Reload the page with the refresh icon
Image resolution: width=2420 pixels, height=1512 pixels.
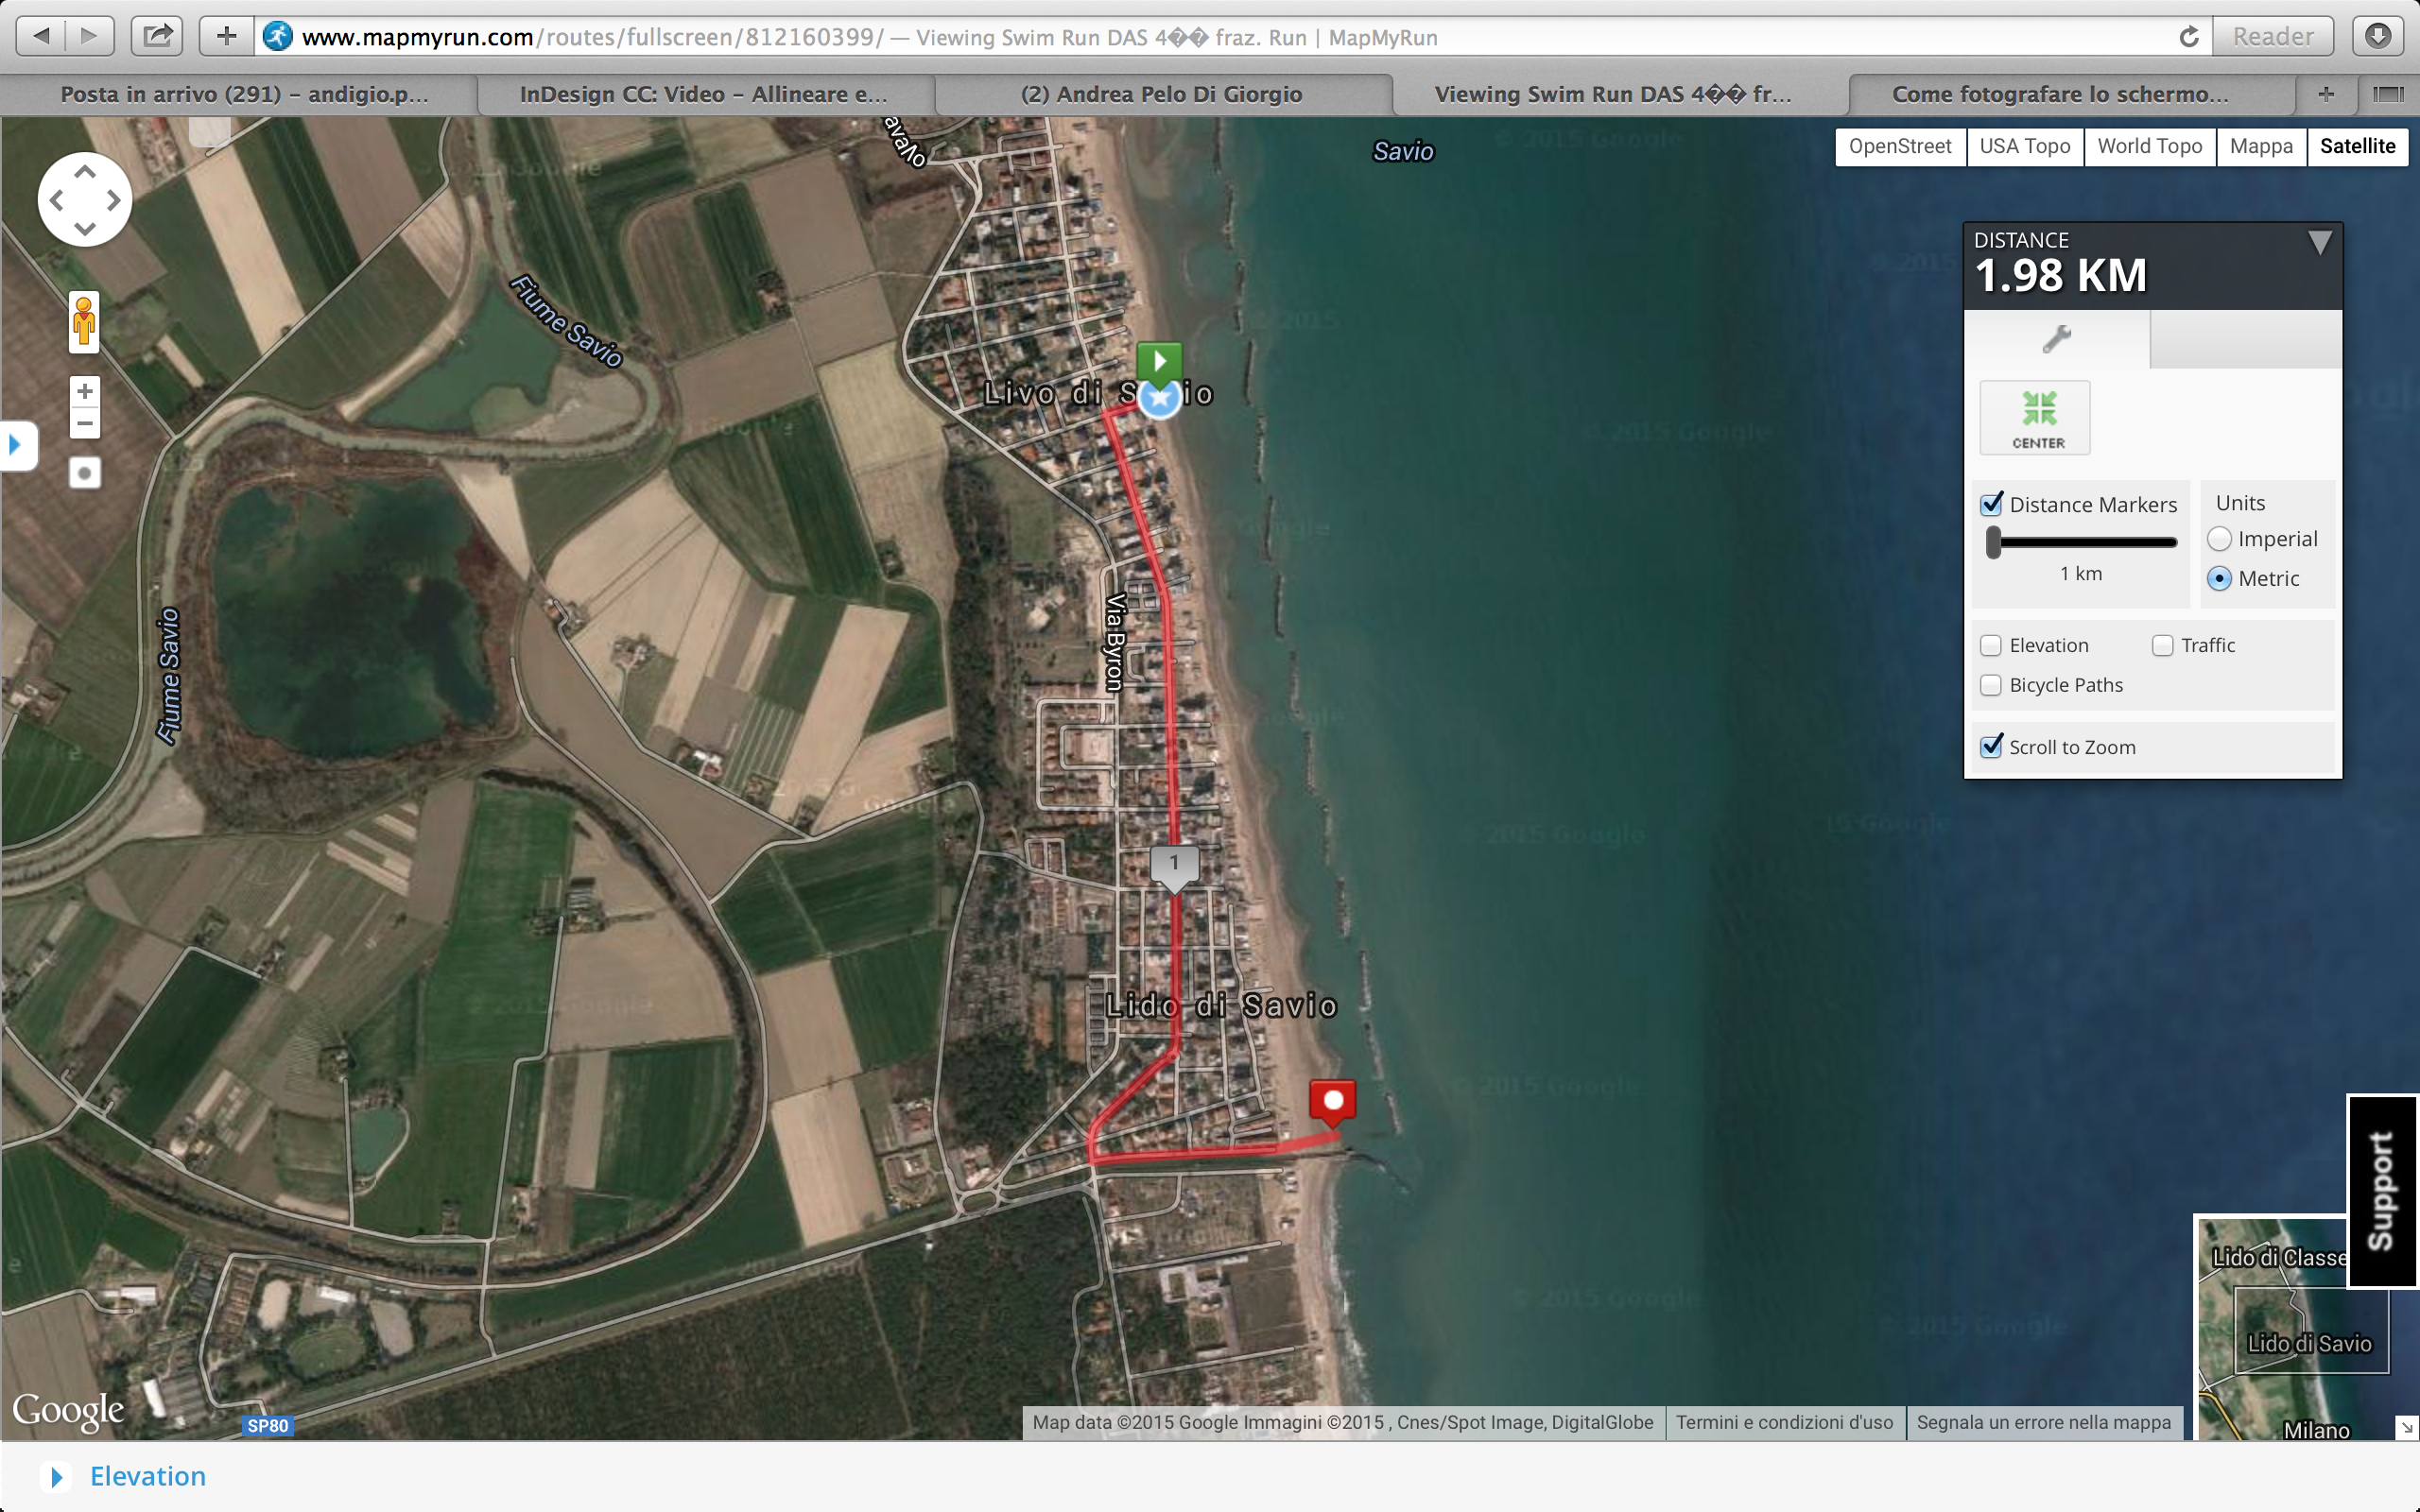(x=2188, y=37)
